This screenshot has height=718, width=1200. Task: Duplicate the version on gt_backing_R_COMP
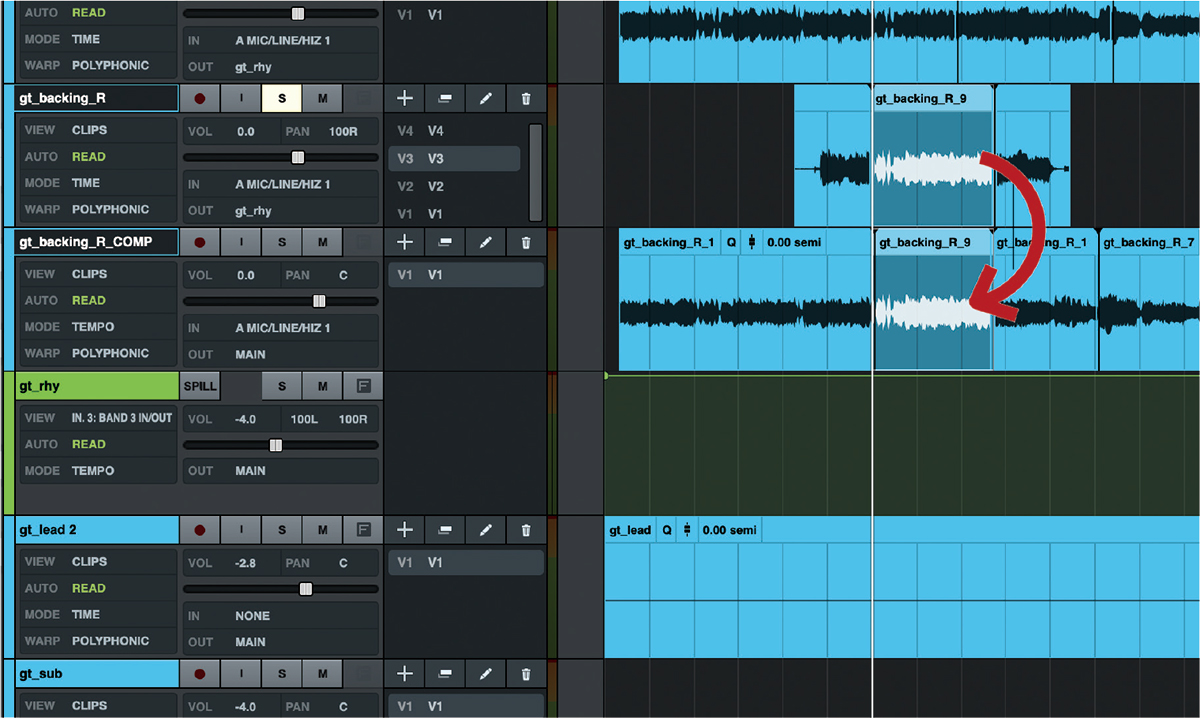click(x=445, y=242)
